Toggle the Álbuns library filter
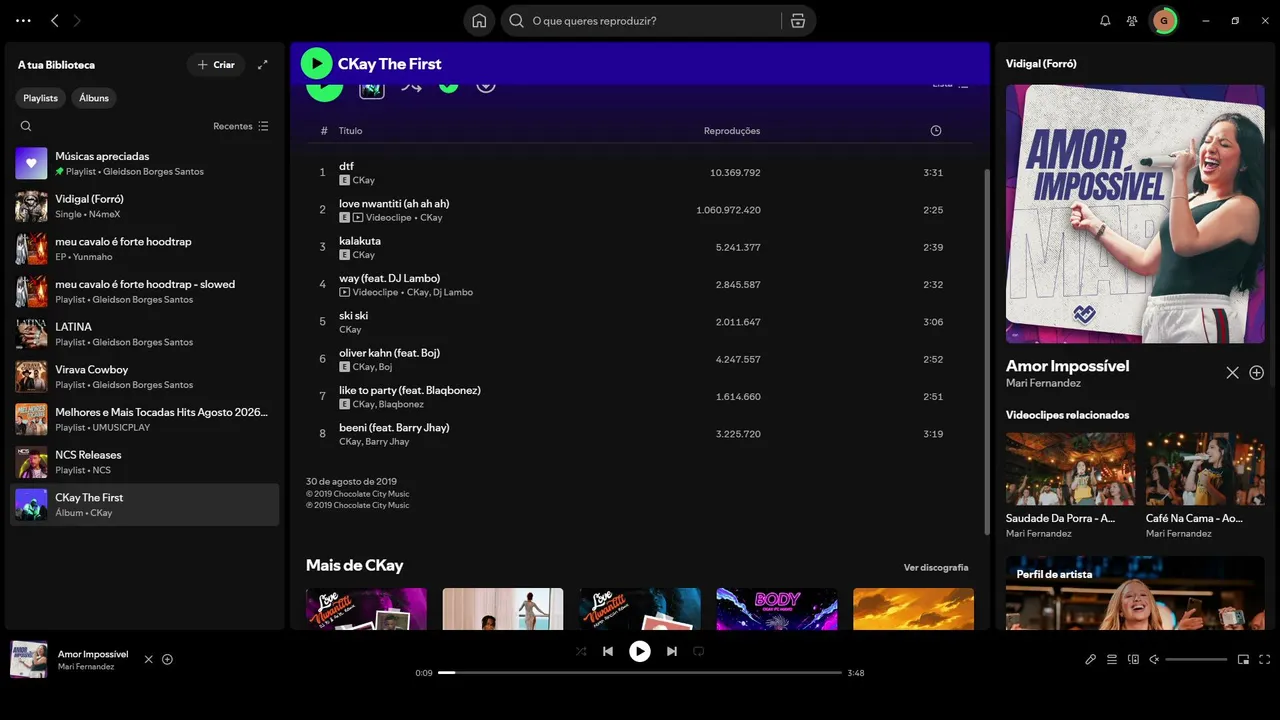The height and width of the screenshot is (720, 1280). [x=94, y=98]
